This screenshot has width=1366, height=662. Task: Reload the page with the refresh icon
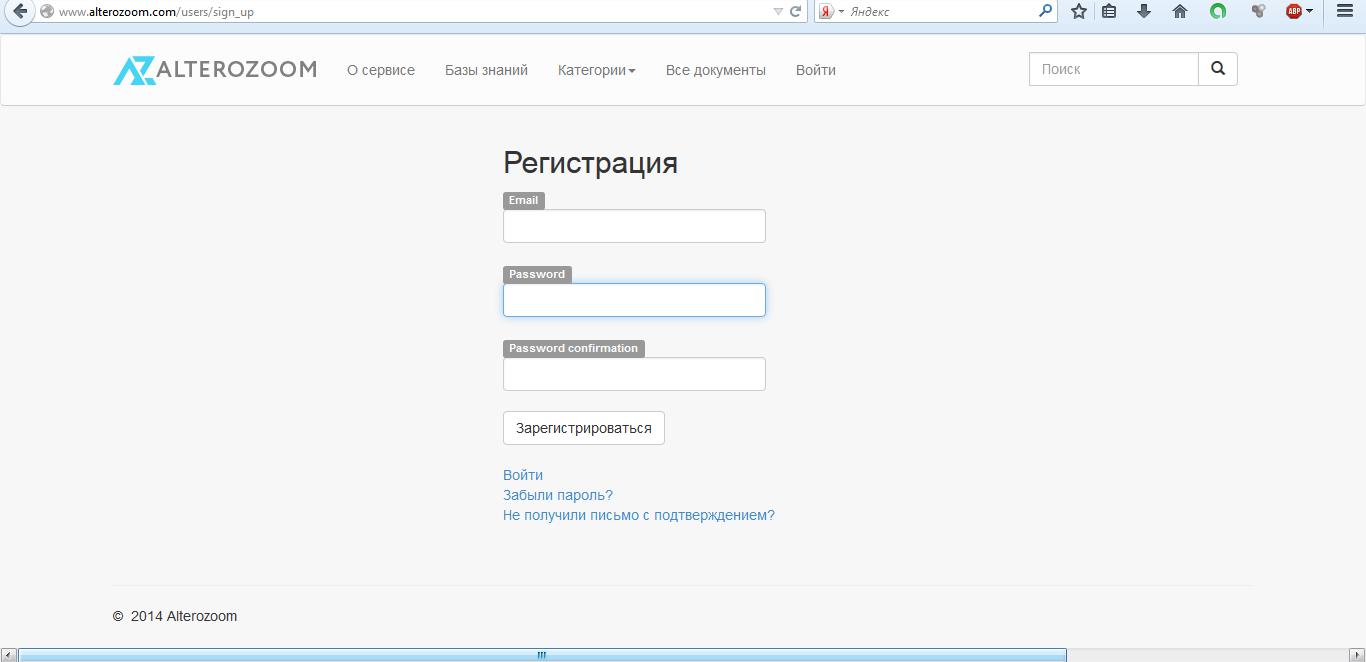(x=796, y=12)
